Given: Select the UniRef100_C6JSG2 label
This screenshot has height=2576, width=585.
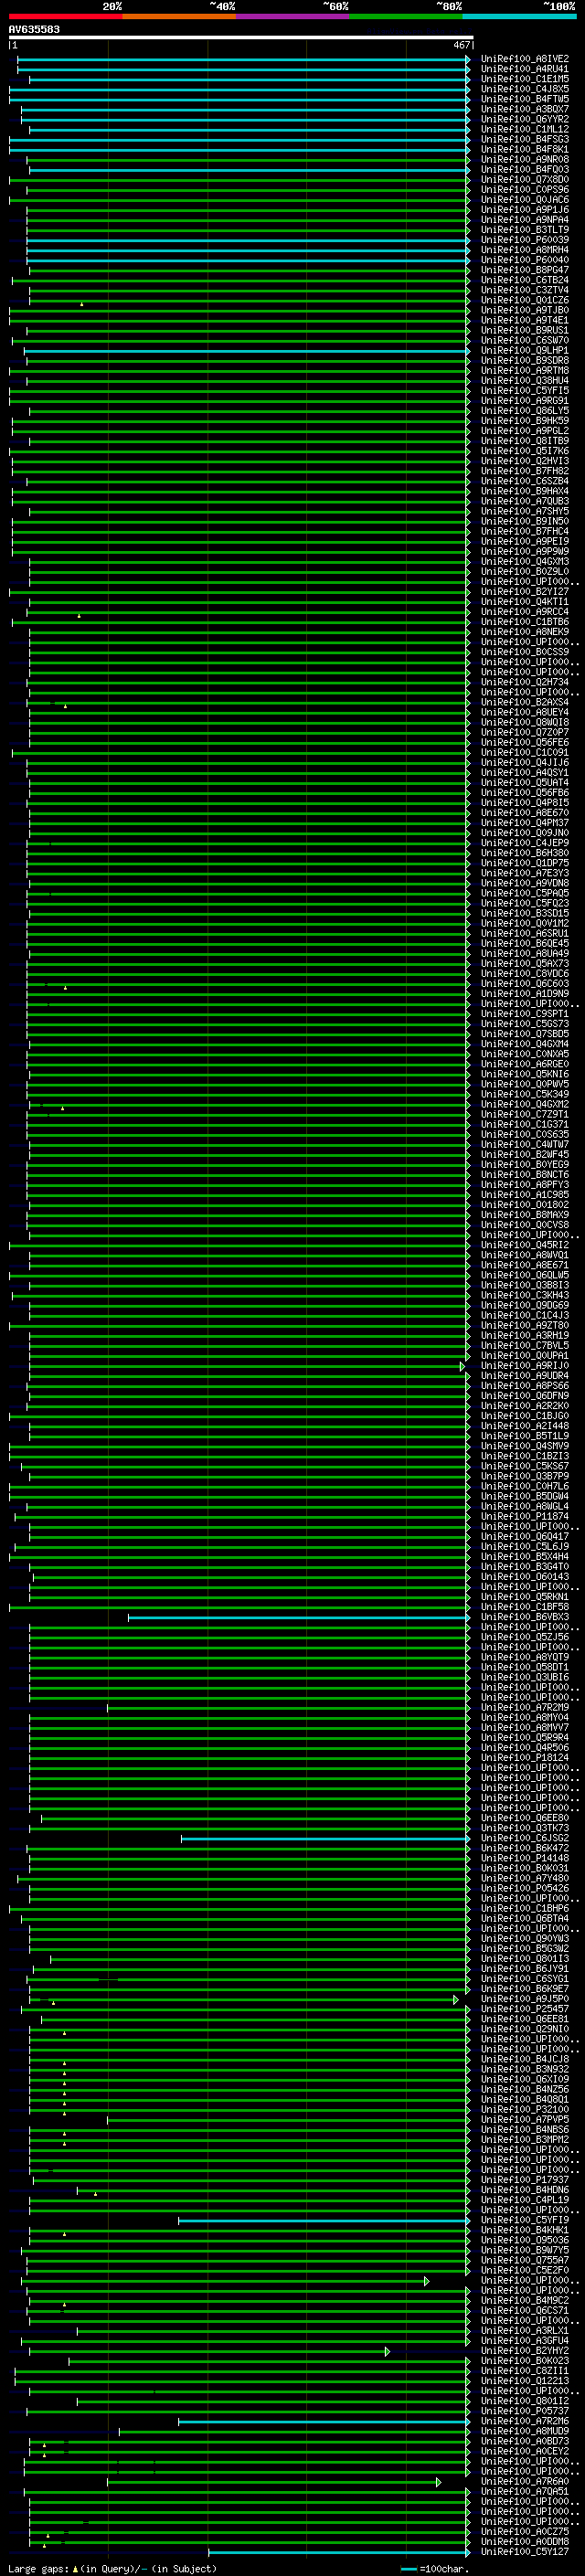Looking at the screenshot, I should (525, 1838).
